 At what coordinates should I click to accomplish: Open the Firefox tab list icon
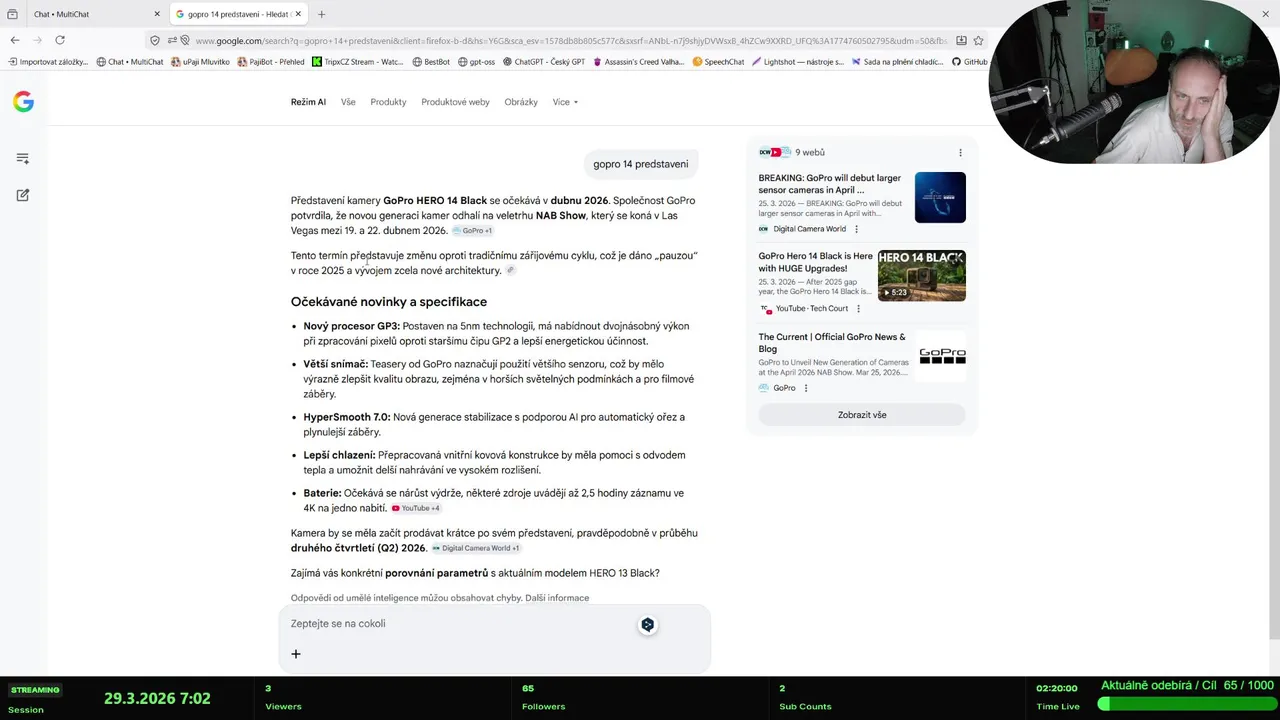12,14
